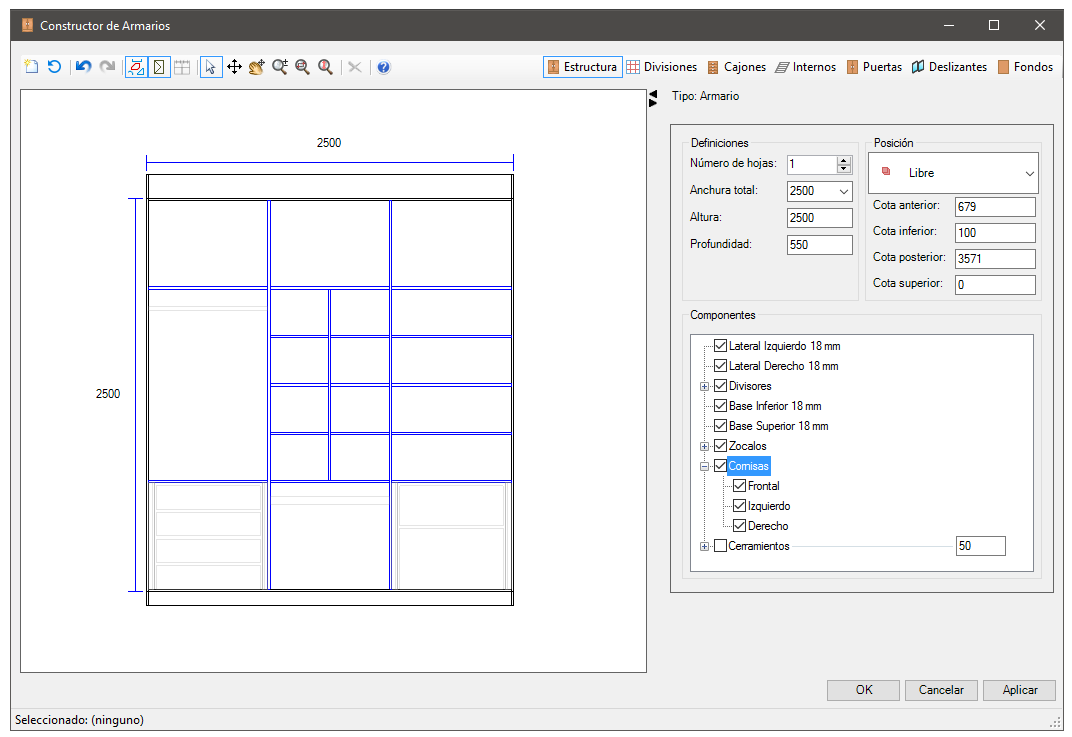Go to the Deslizantes tab
1072x737 pixels.
[x=950, y=66]
